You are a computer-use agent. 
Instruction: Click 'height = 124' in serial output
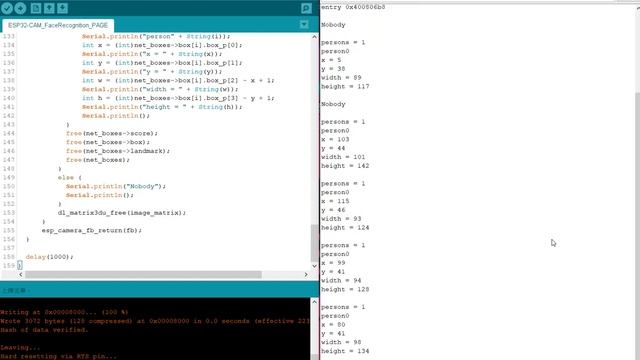(345, 227)
